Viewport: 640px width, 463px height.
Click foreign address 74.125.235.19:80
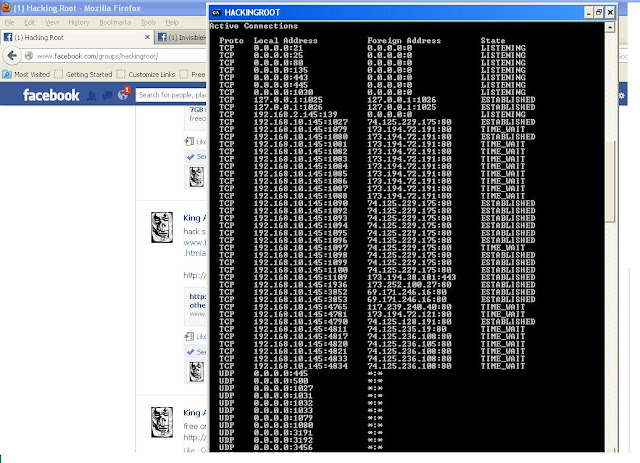[407, 329]
